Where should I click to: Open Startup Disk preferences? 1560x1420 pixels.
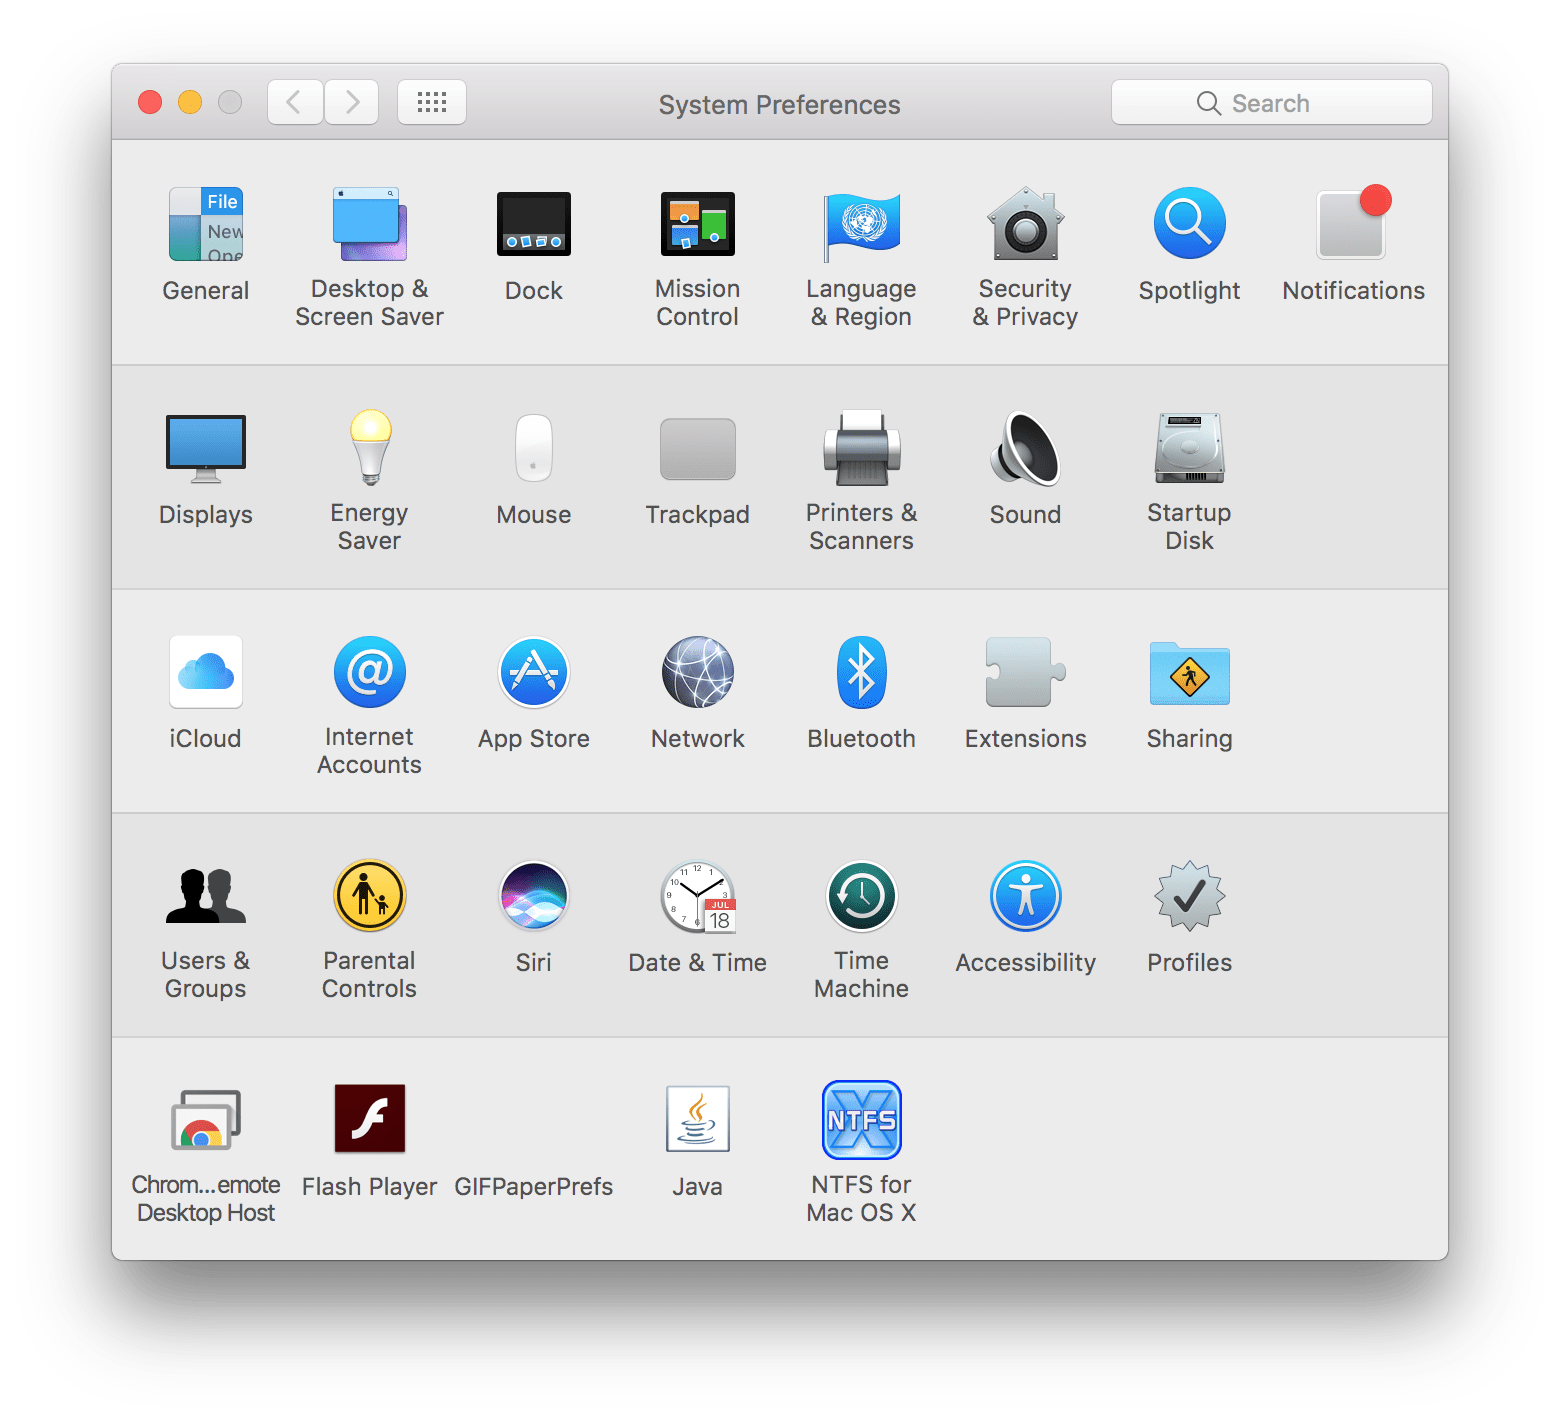[x=1189, y=448]
